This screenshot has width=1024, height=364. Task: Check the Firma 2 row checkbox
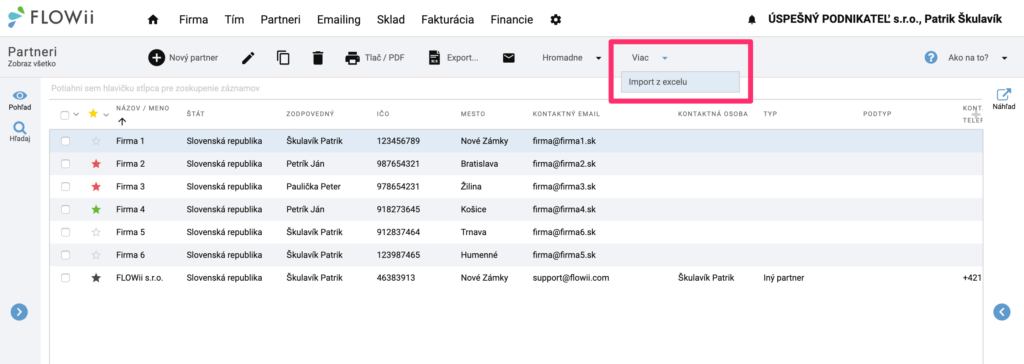point(65,163)
